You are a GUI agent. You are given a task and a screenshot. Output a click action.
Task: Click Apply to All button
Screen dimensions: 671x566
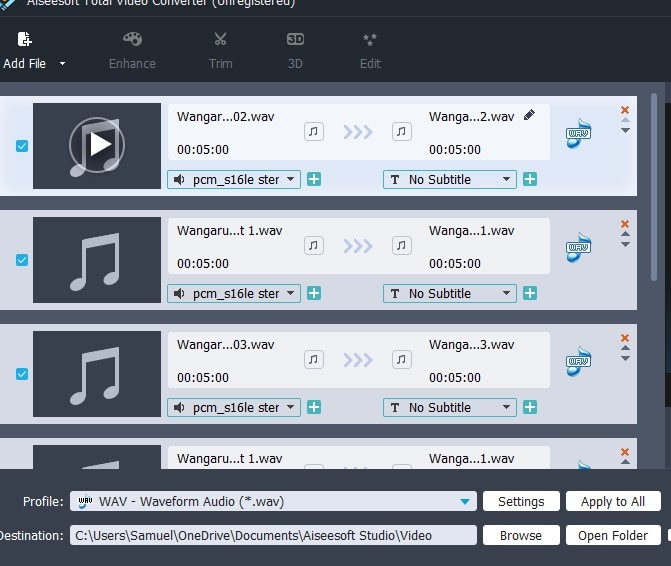coord(613,501)
